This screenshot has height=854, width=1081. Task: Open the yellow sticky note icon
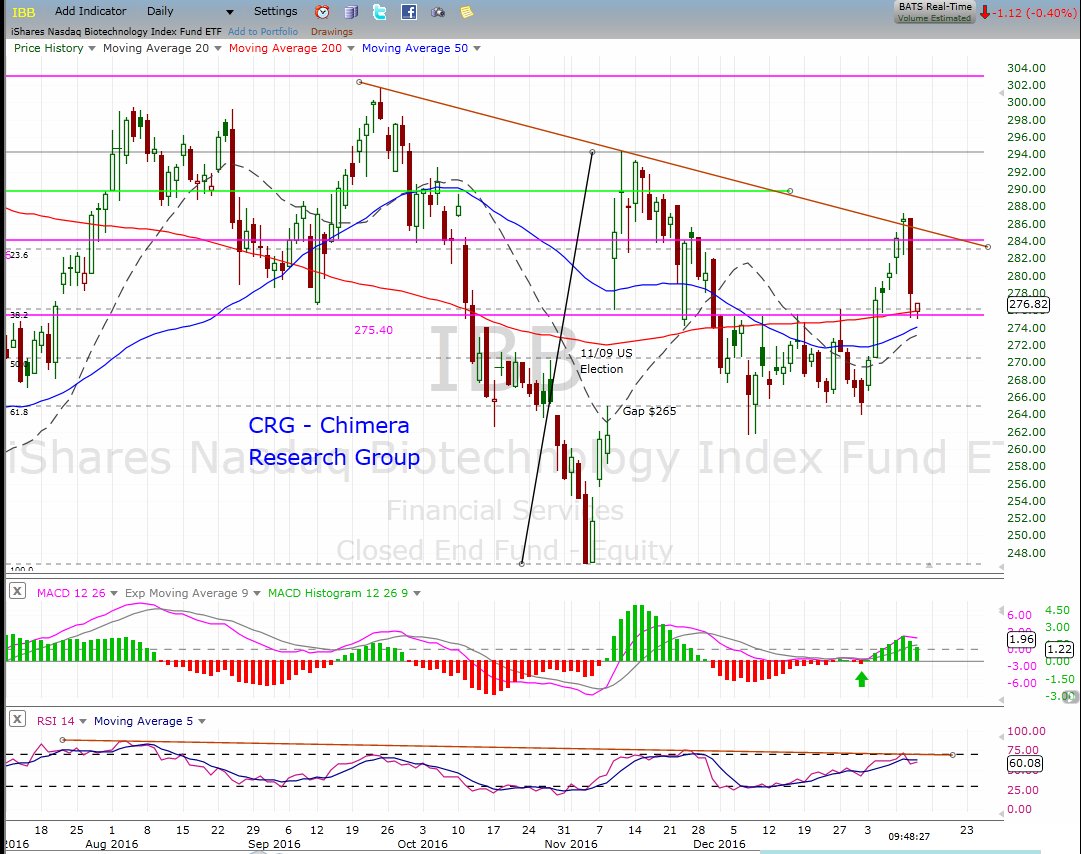click(467, 12)
